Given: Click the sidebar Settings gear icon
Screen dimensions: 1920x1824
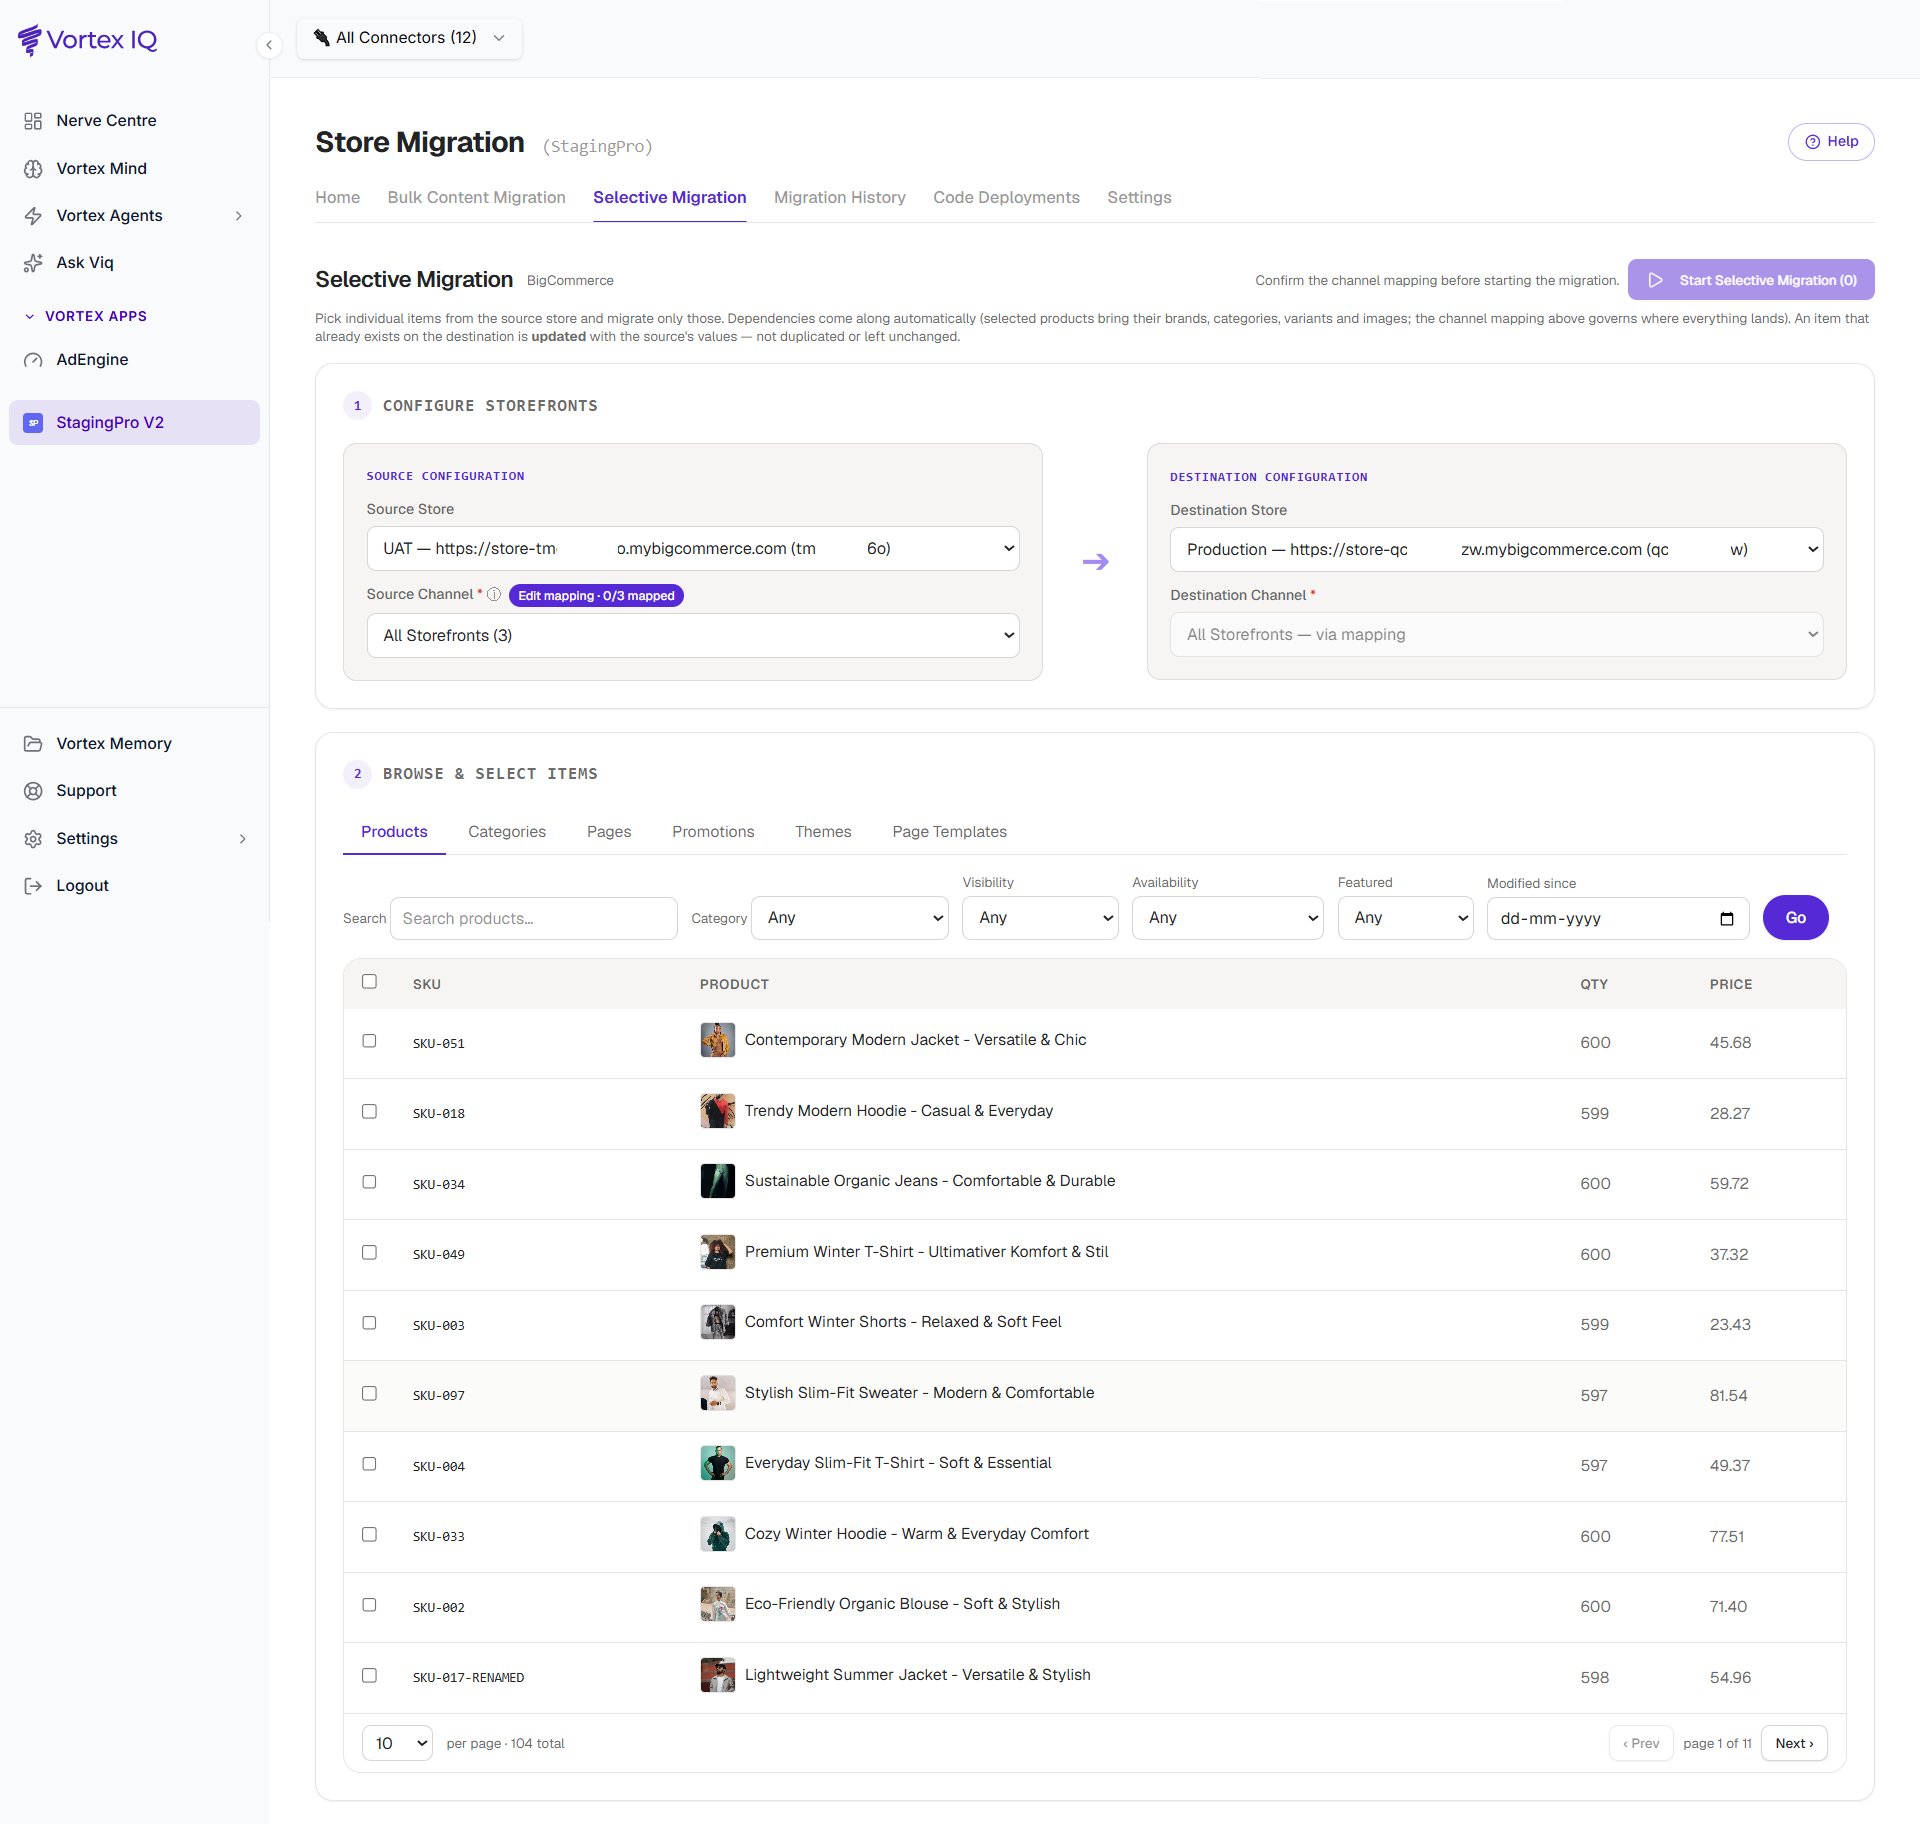Looking at the screenshot, I should [33, 839].
